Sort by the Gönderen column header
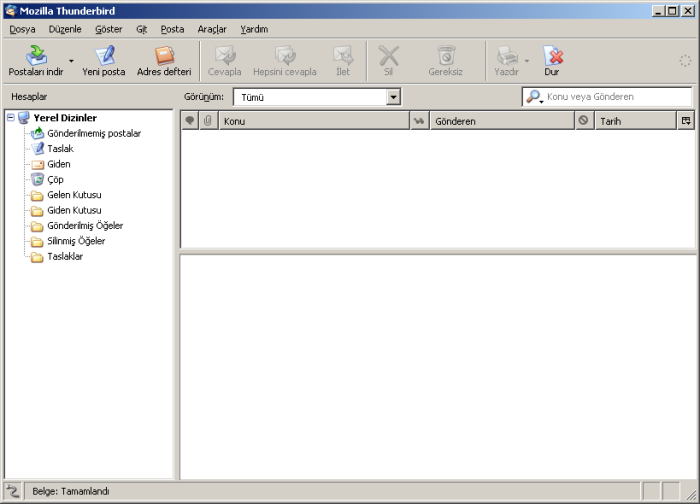The width and height of the screenshot is (700, 504). tap(502, 121)
